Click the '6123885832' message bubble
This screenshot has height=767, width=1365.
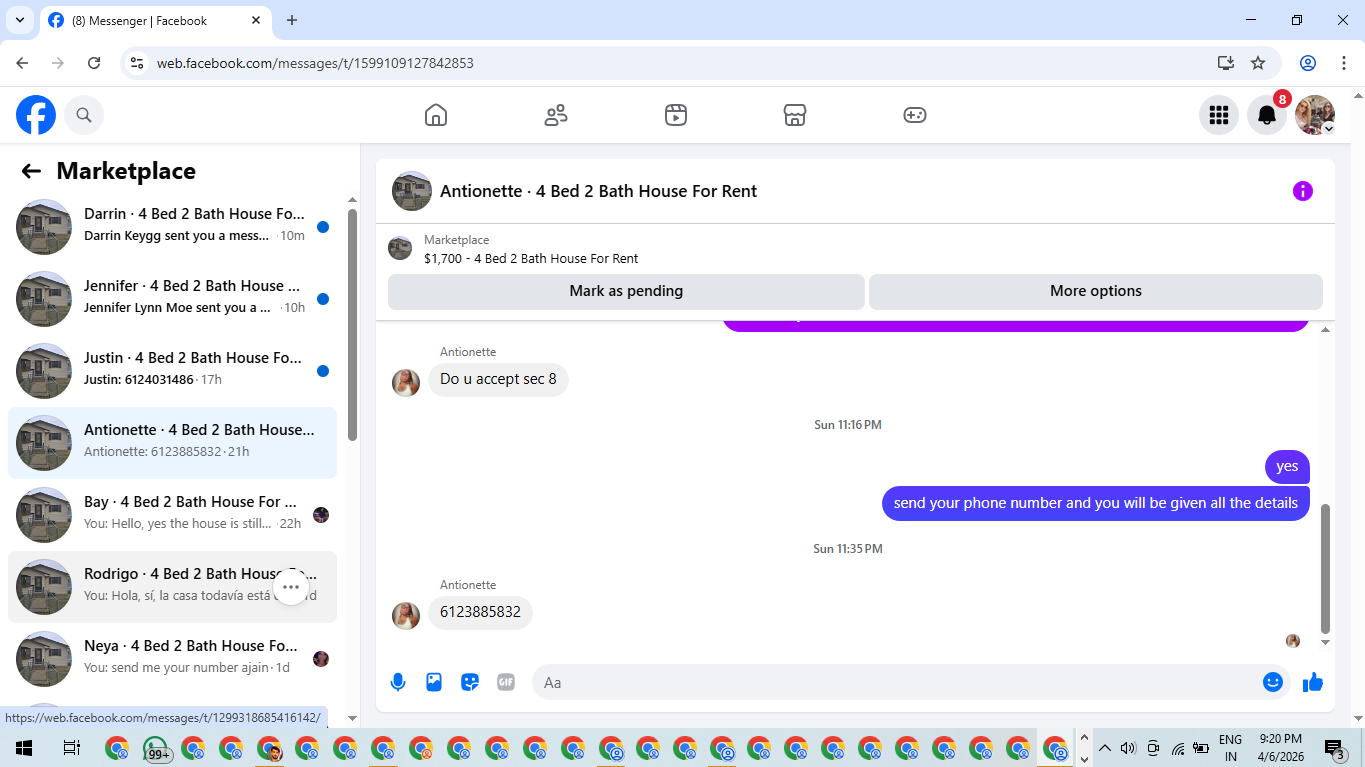coord(481,612)
